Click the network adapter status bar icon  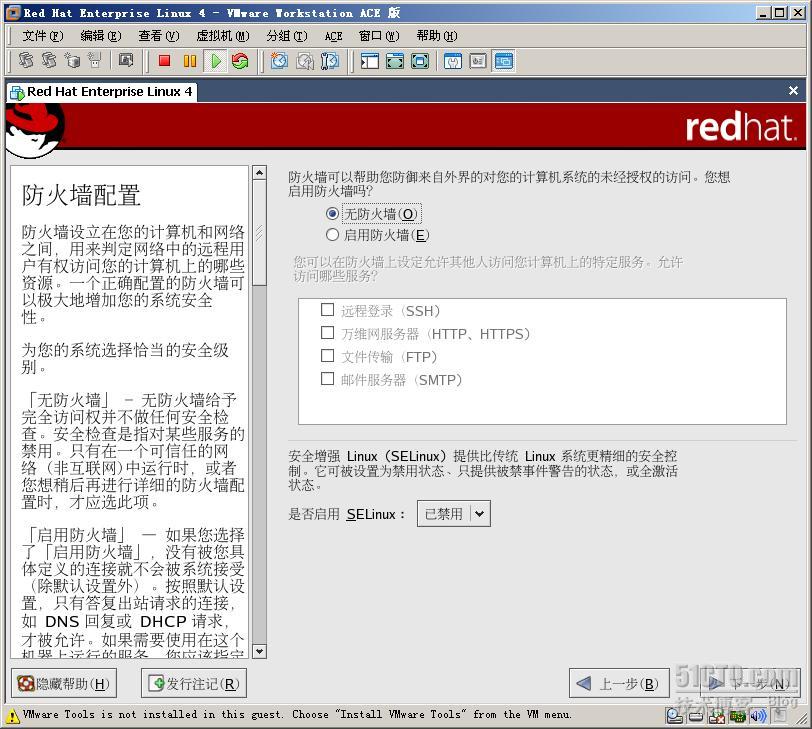click(737, 717)
